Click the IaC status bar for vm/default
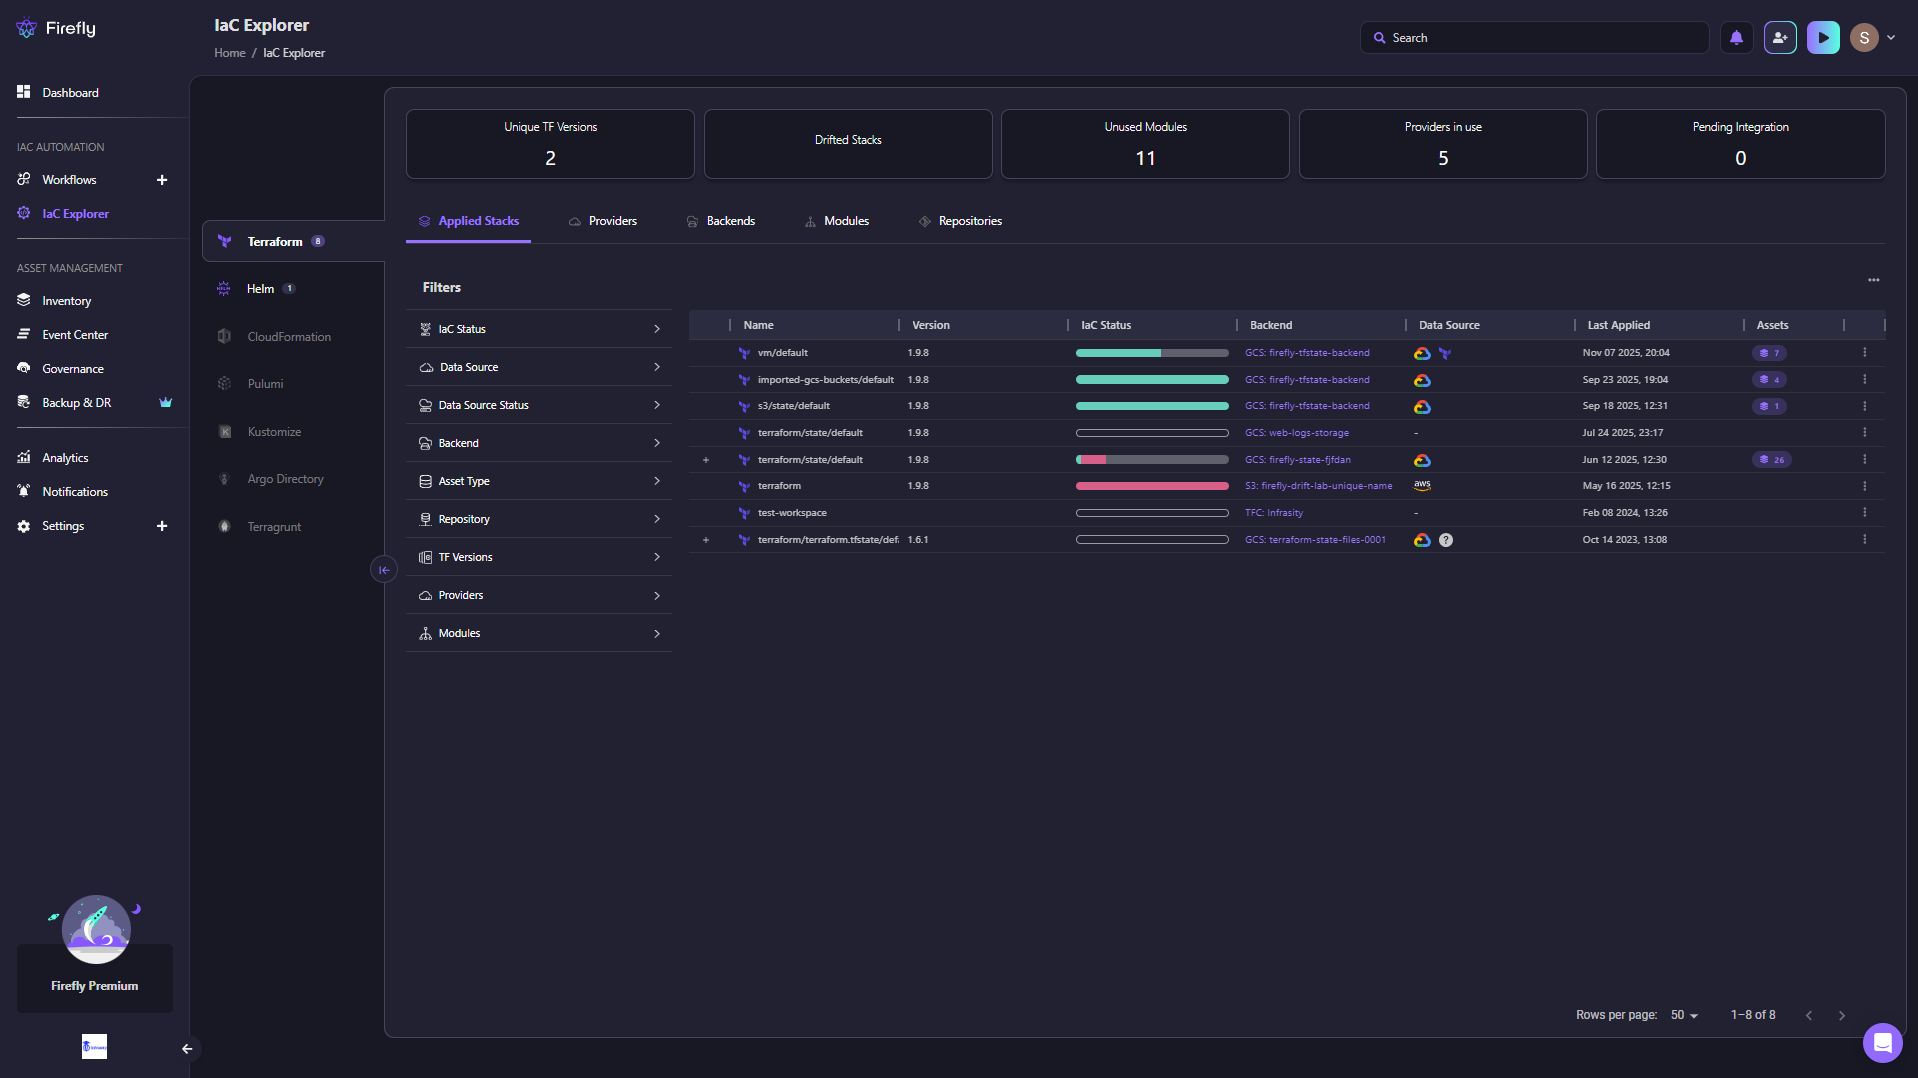1918x1078 pixels. click(x=1152, y=353)
